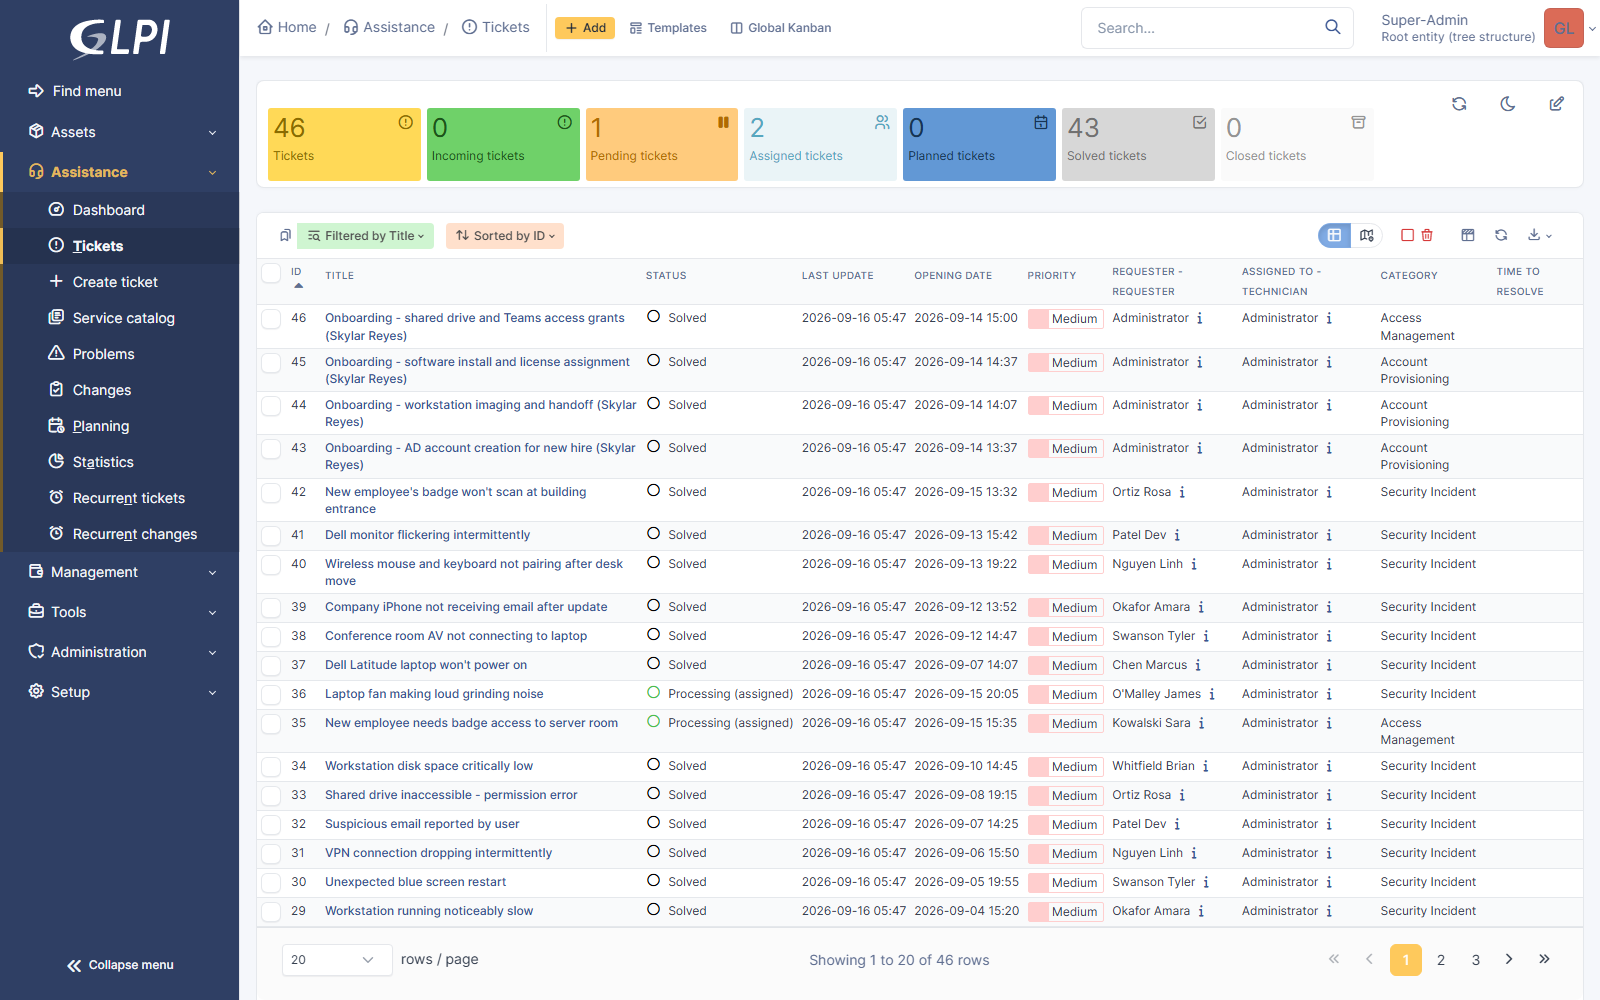Open the Global Kanban link
1600x1000 pixels.
point(781,28)
